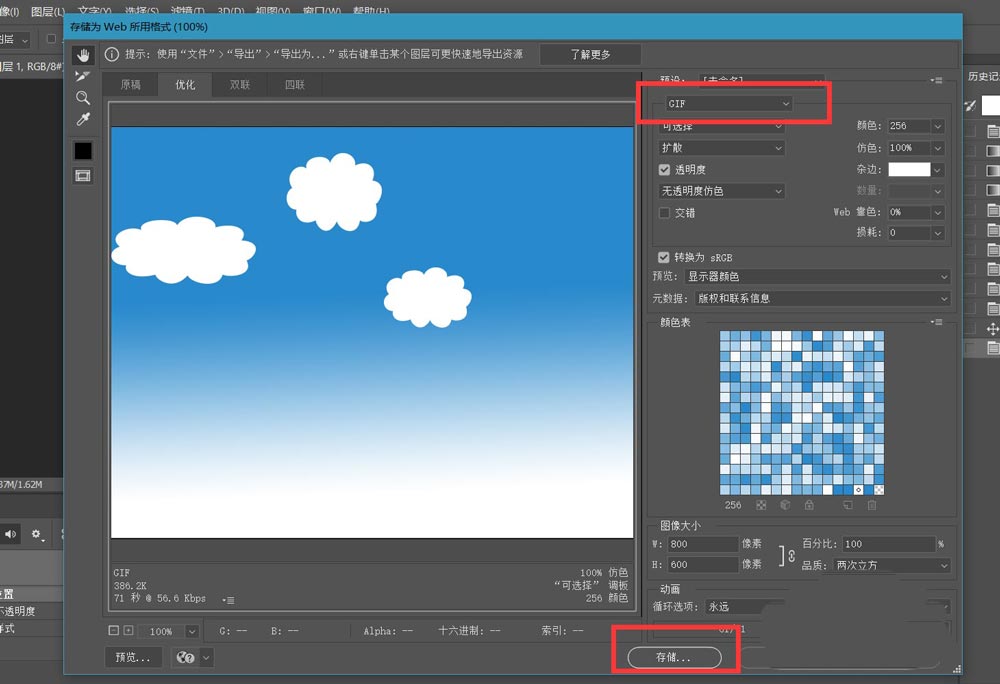Toggle the 透明度 (Transparency) checkbox
Viewport: 1000px width, 684px height.
[x=665, y=169]
